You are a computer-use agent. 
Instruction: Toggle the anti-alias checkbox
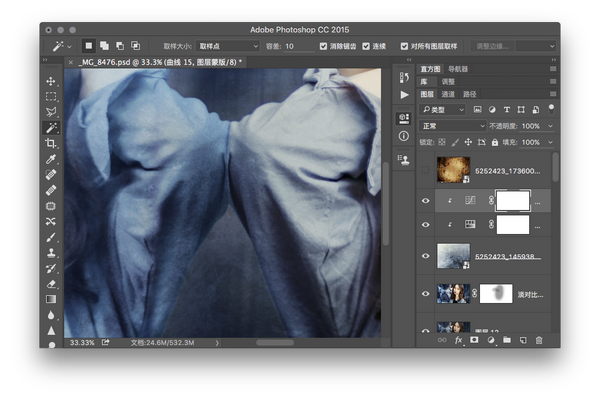click(x=323, y=46)
